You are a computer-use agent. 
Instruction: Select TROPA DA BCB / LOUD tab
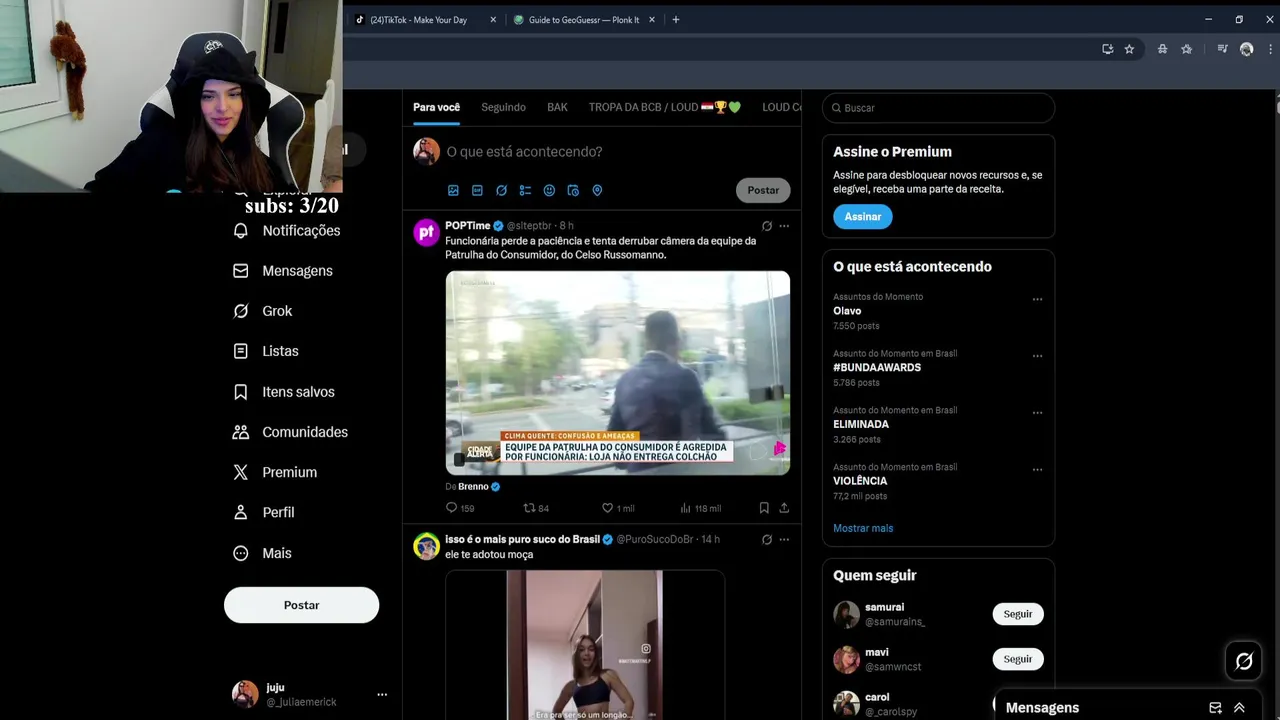(x=665, y=107)
